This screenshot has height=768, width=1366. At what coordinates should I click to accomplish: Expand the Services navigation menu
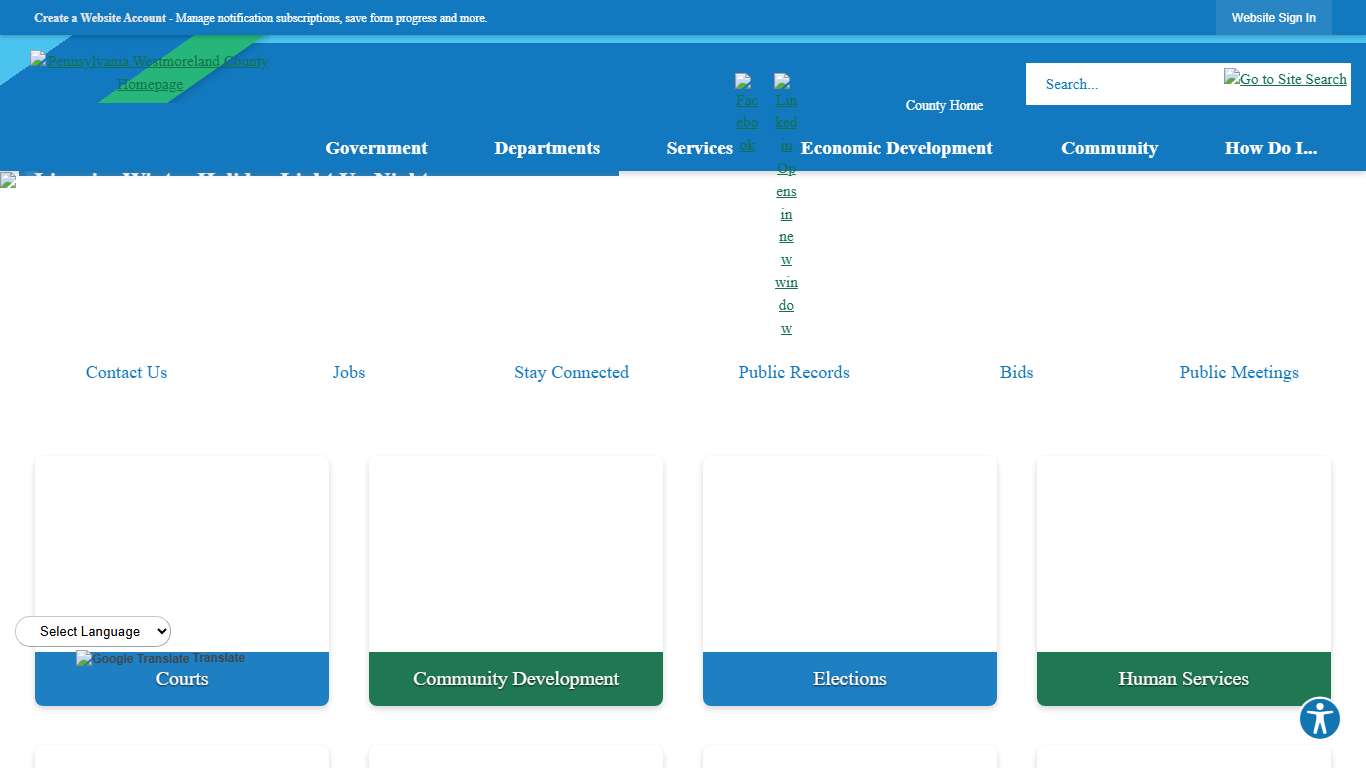pyautogui.click(x=699, y=148)
